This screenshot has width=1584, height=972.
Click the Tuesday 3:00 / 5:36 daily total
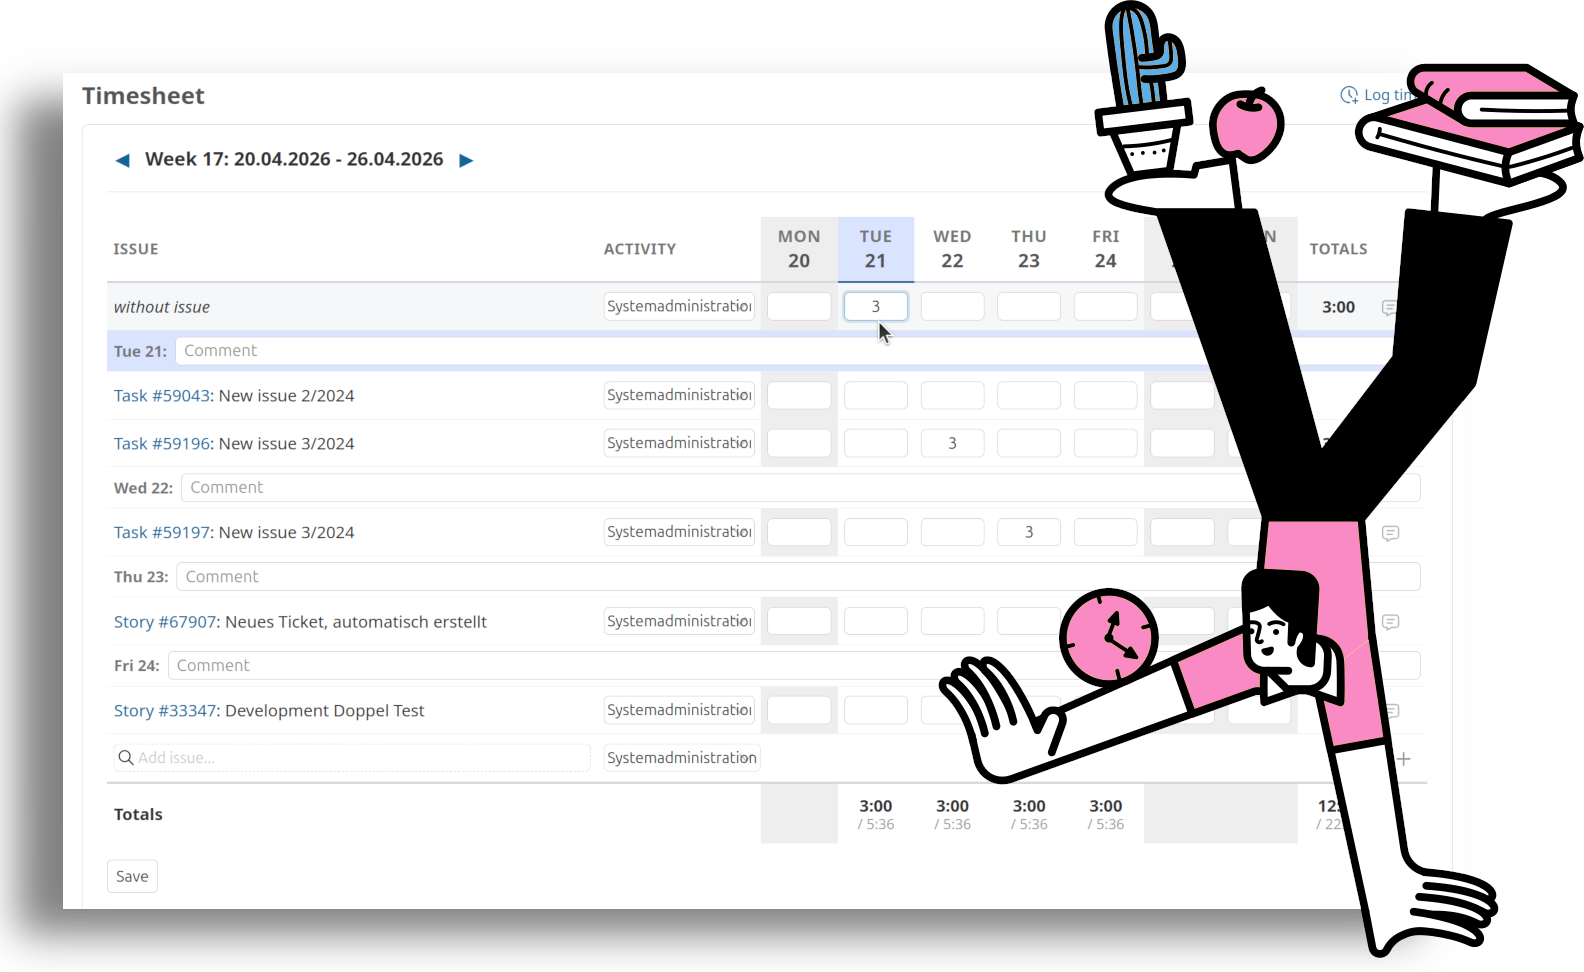[x=876, y=814]
